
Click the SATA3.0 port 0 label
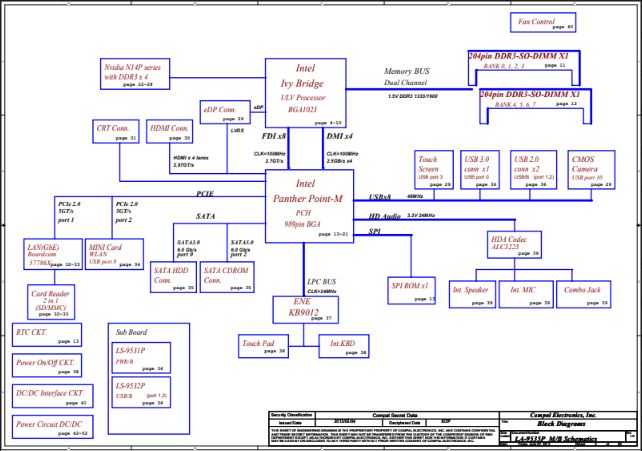pos(188,248)
